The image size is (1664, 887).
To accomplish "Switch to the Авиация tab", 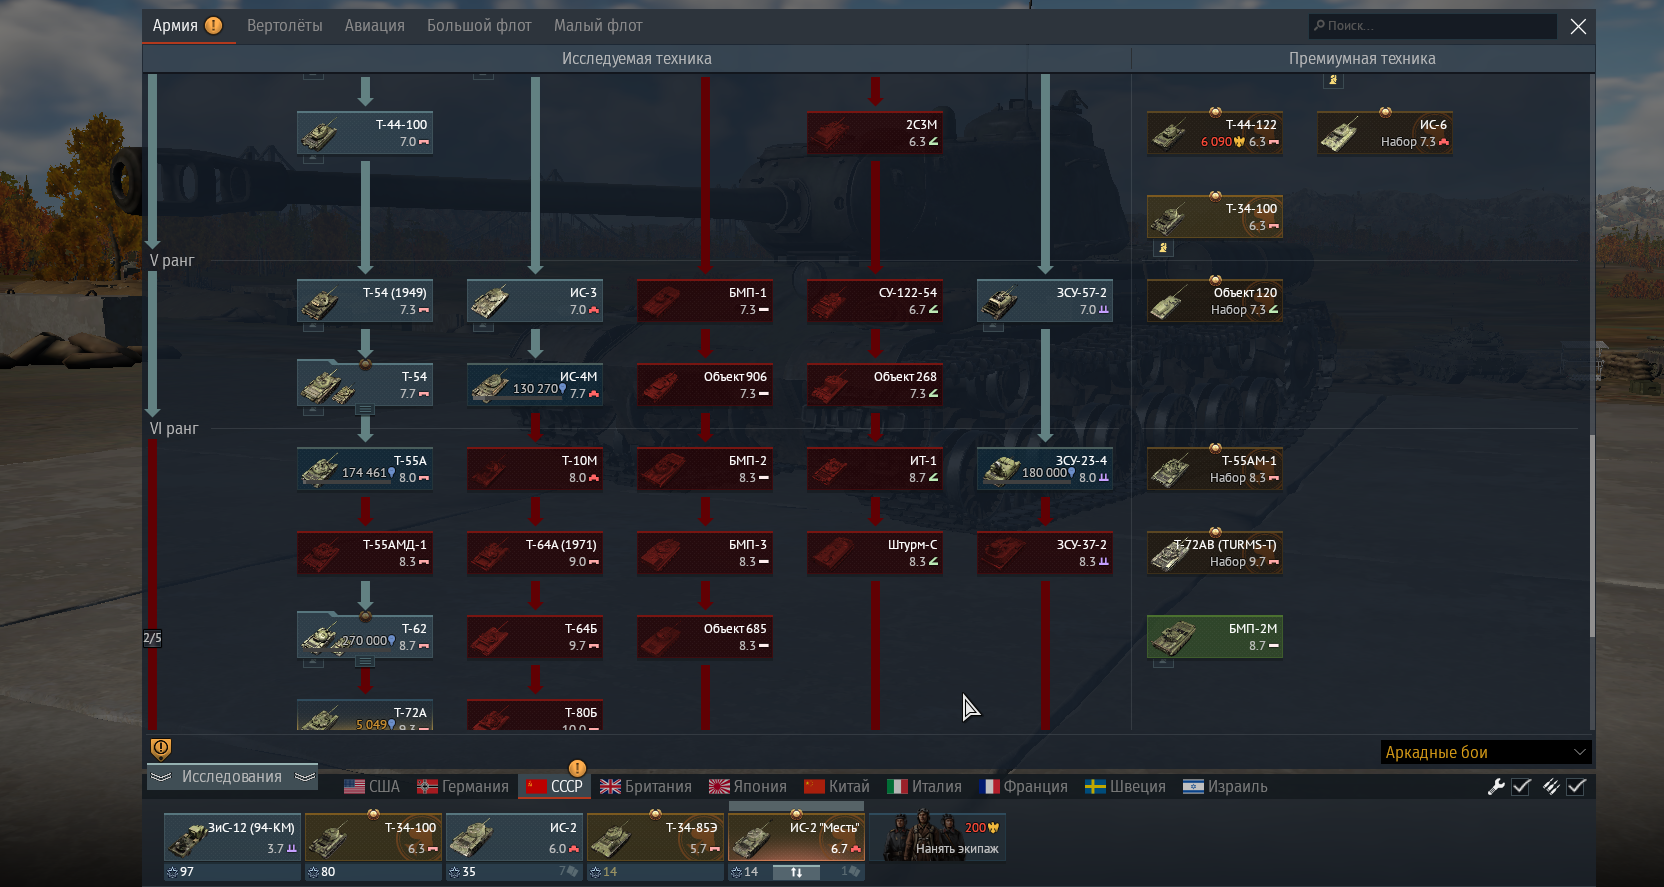I will pos(375,26).
